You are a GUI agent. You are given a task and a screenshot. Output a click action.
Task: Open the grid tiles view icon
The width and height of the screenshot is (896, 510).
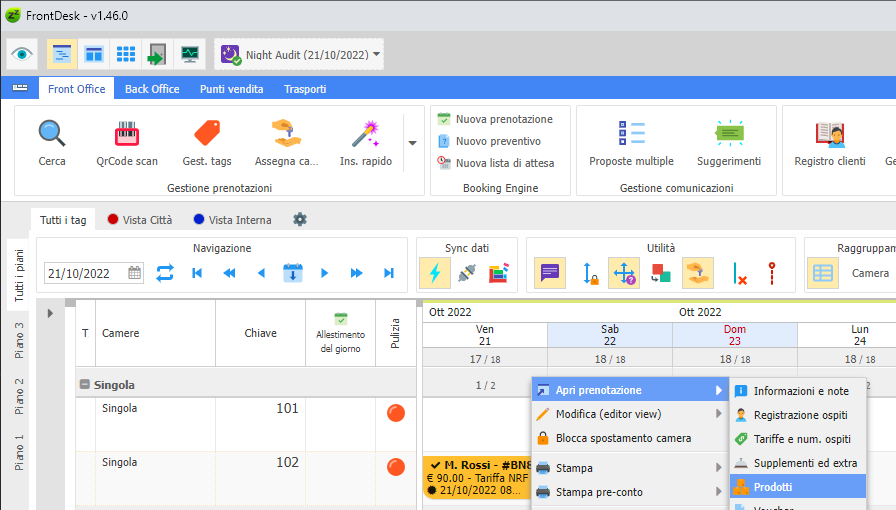coord(126,54)
